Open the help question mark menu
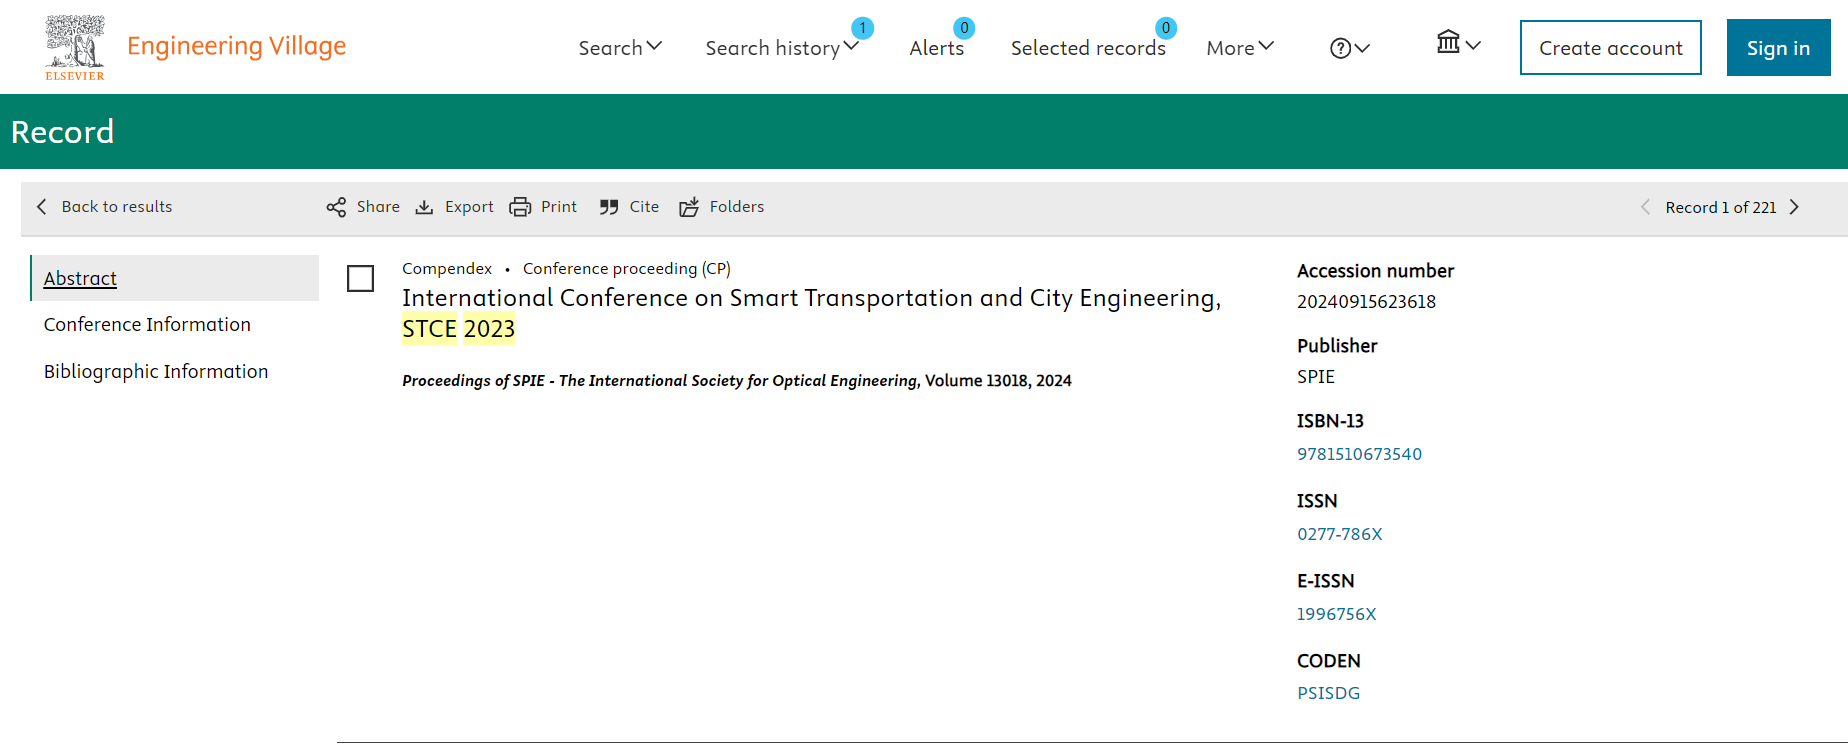Screen dimensions: 1848x748 point(1349,47)
